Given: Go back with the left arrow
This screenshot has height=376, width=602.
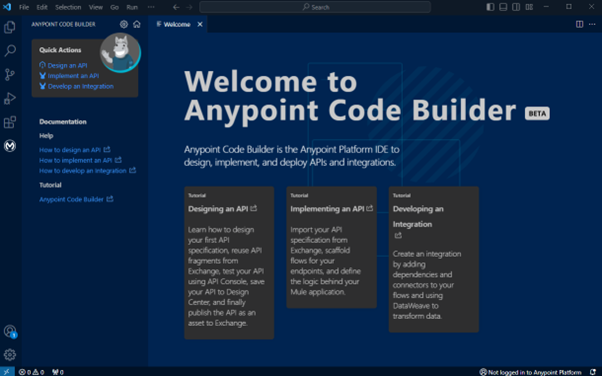Looking at the screenshot, I should [176, 7].
